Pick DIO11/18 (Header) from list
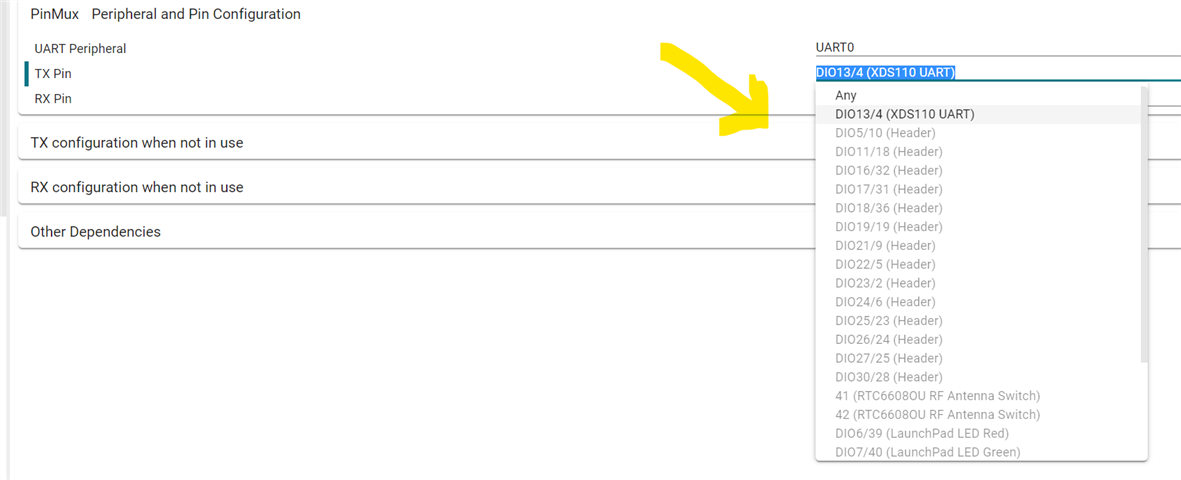The image size is (1181, 480). pos(888,152)
